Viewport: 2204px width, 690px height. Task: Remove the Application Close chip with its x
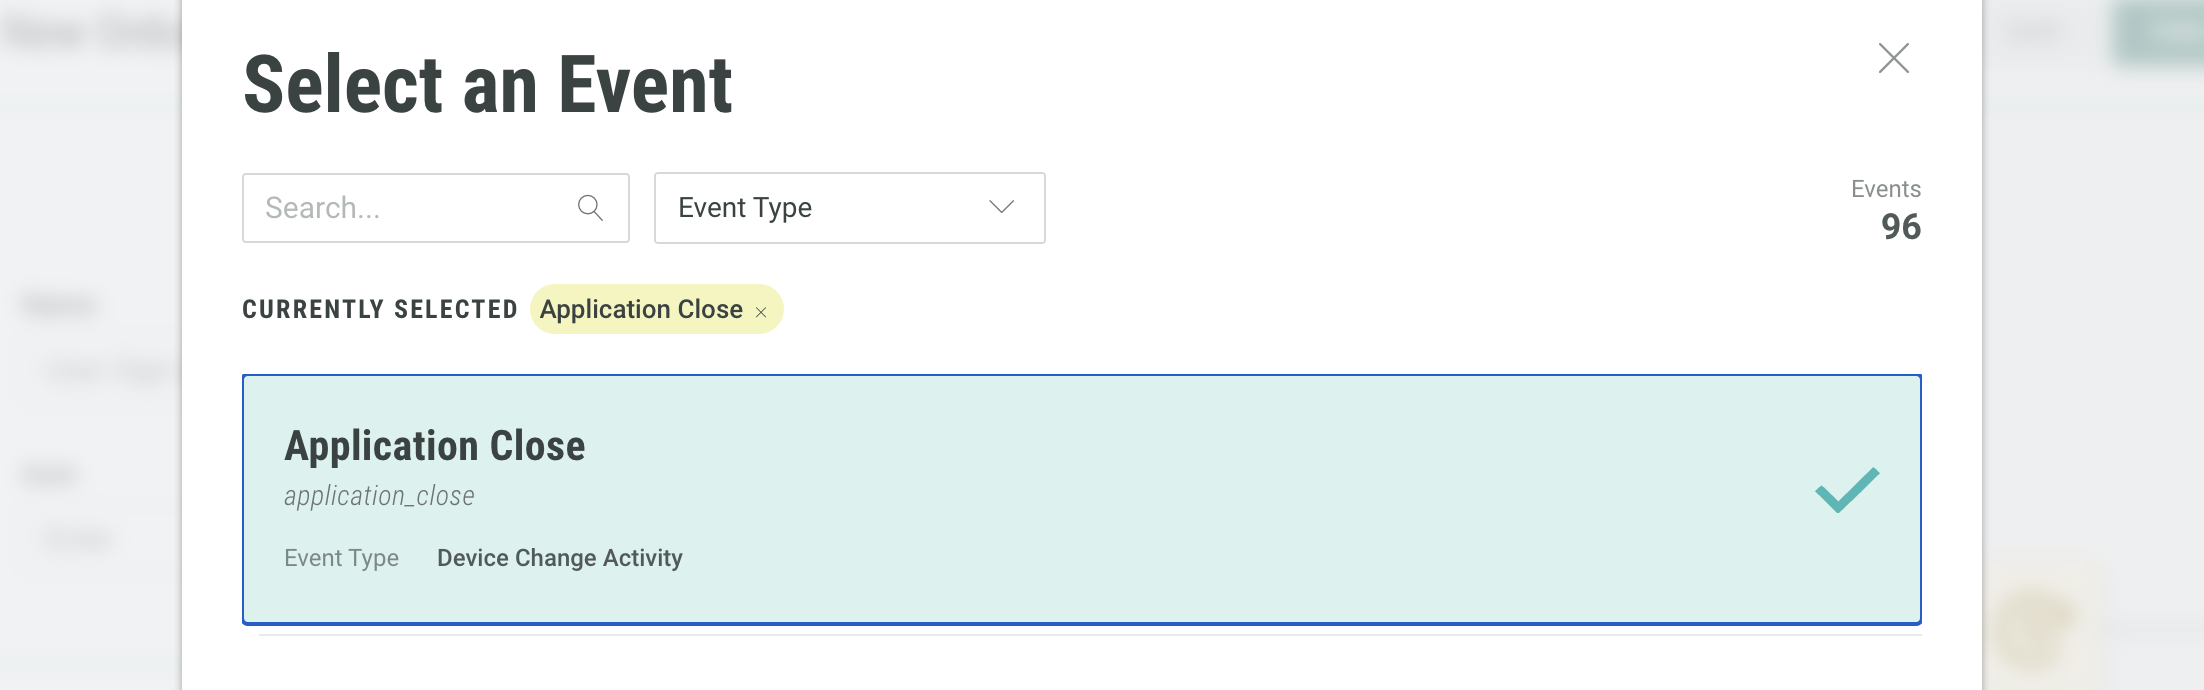tap(761, 312)
